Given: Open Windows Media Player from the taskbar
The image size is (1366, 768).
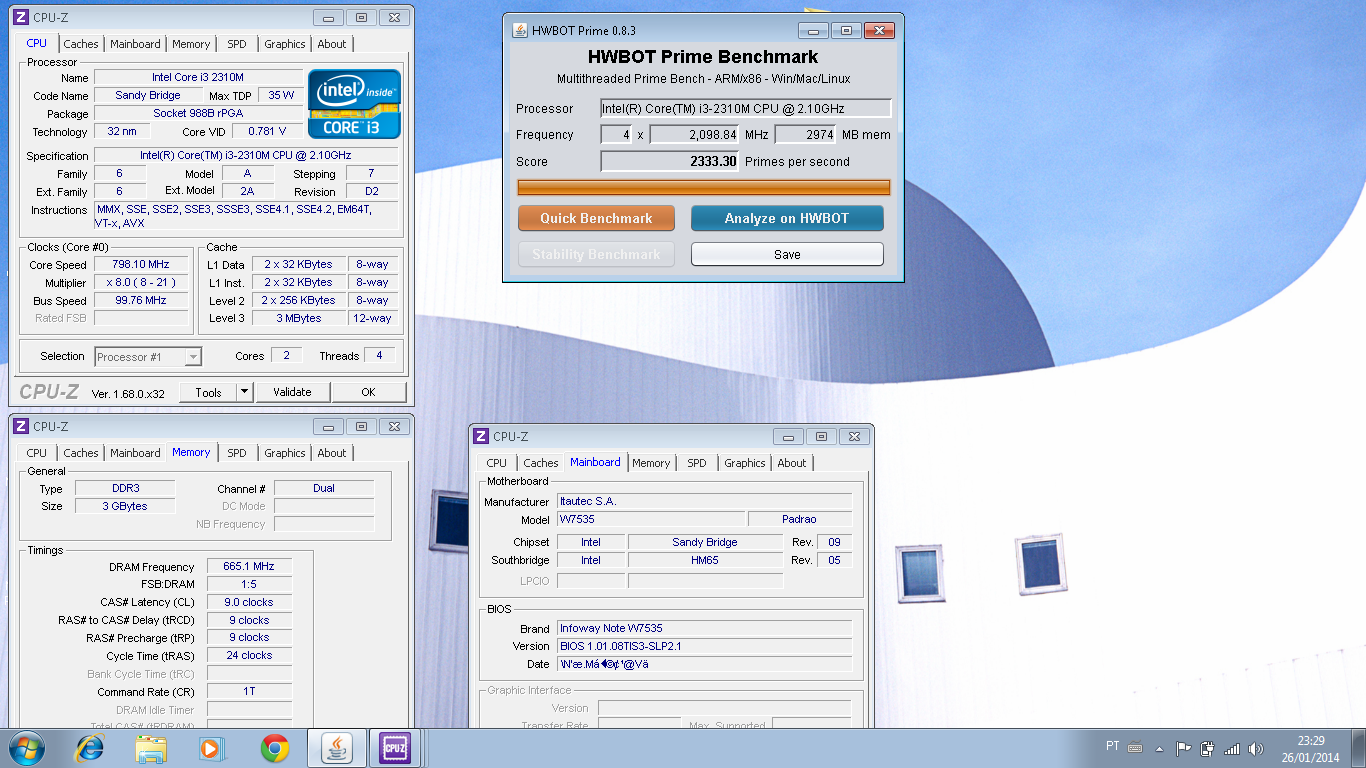Looking at the screenshot, I should point(212,748).
